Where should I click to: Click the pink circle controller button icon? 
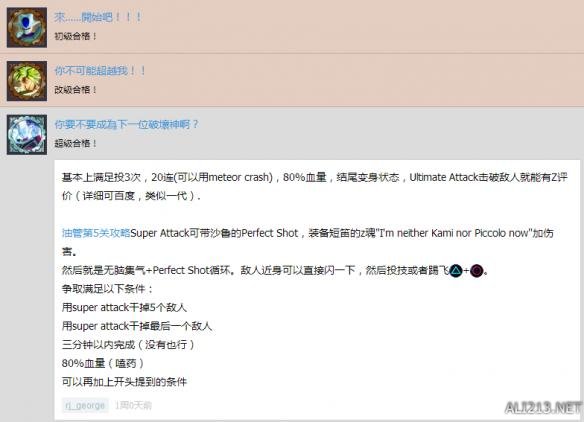click(477, 270)
